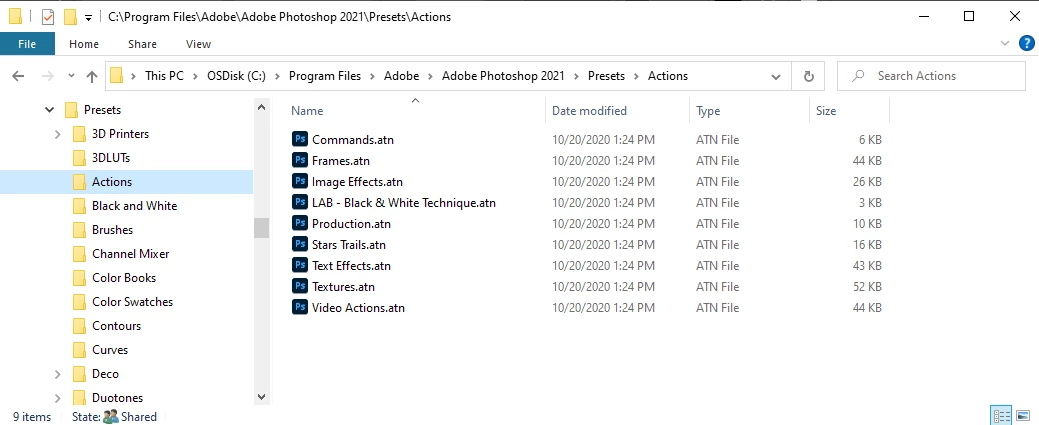Click the navigation pane scroll down arrow
This screenshot has width=1039, height=425.
pyautogui.click(x=261, y=396)
